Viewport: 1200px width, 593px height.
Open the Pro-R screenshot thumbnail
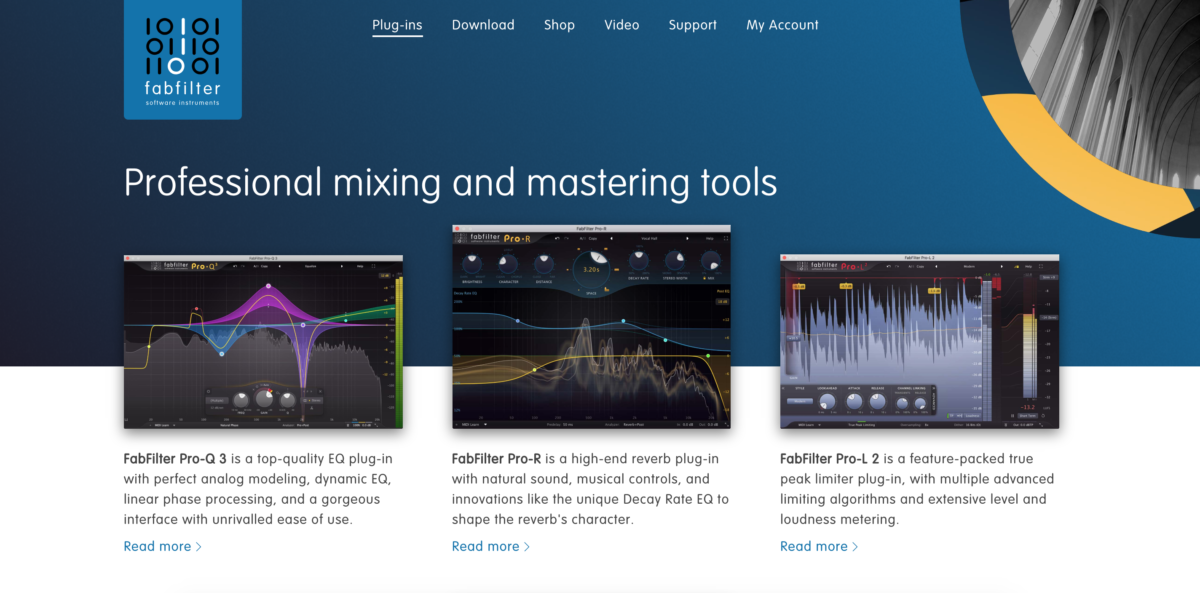[x=591, y=326]
